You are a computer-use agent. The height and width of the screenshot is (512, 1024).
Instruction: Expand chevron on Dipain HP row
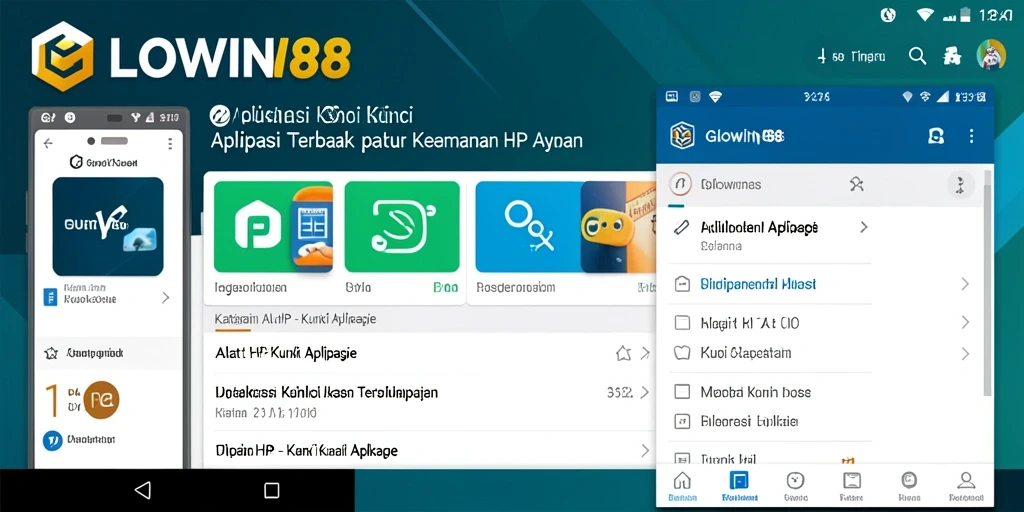[645, 451]
